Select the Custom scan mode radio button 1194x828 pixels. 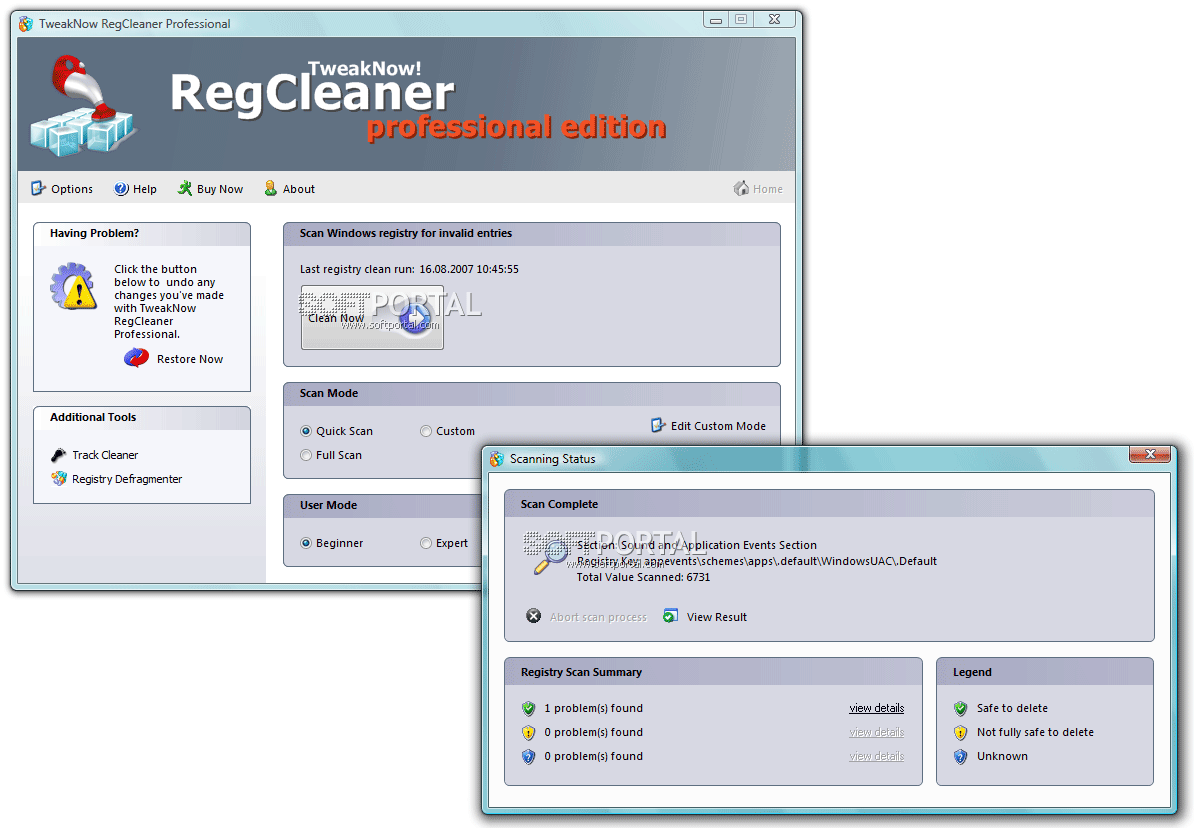click(426, 431)
